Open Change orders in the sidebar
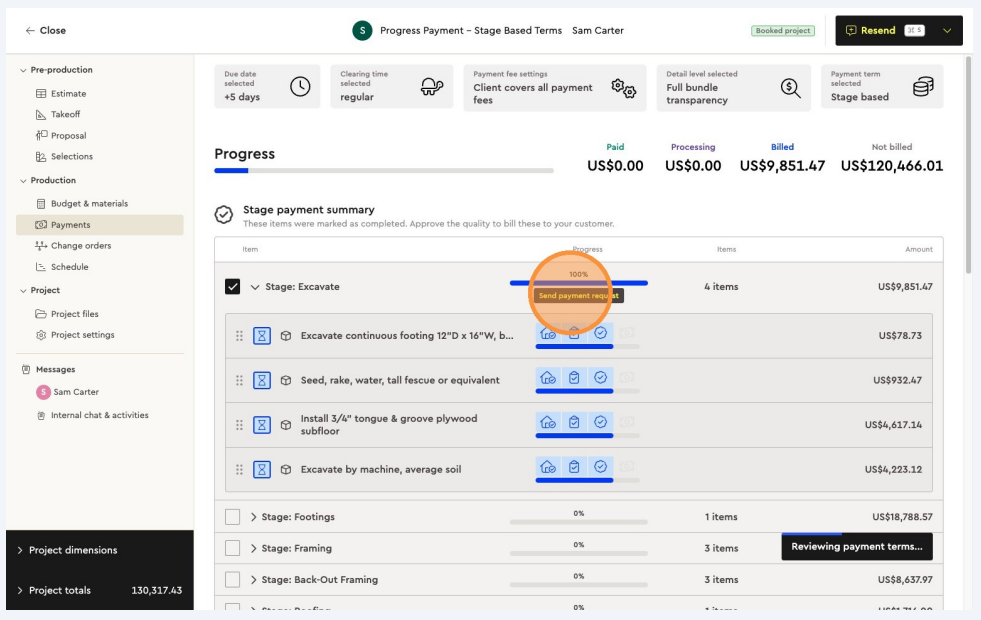The height and width of the screenshot is (620, 981). coord(80,246)
